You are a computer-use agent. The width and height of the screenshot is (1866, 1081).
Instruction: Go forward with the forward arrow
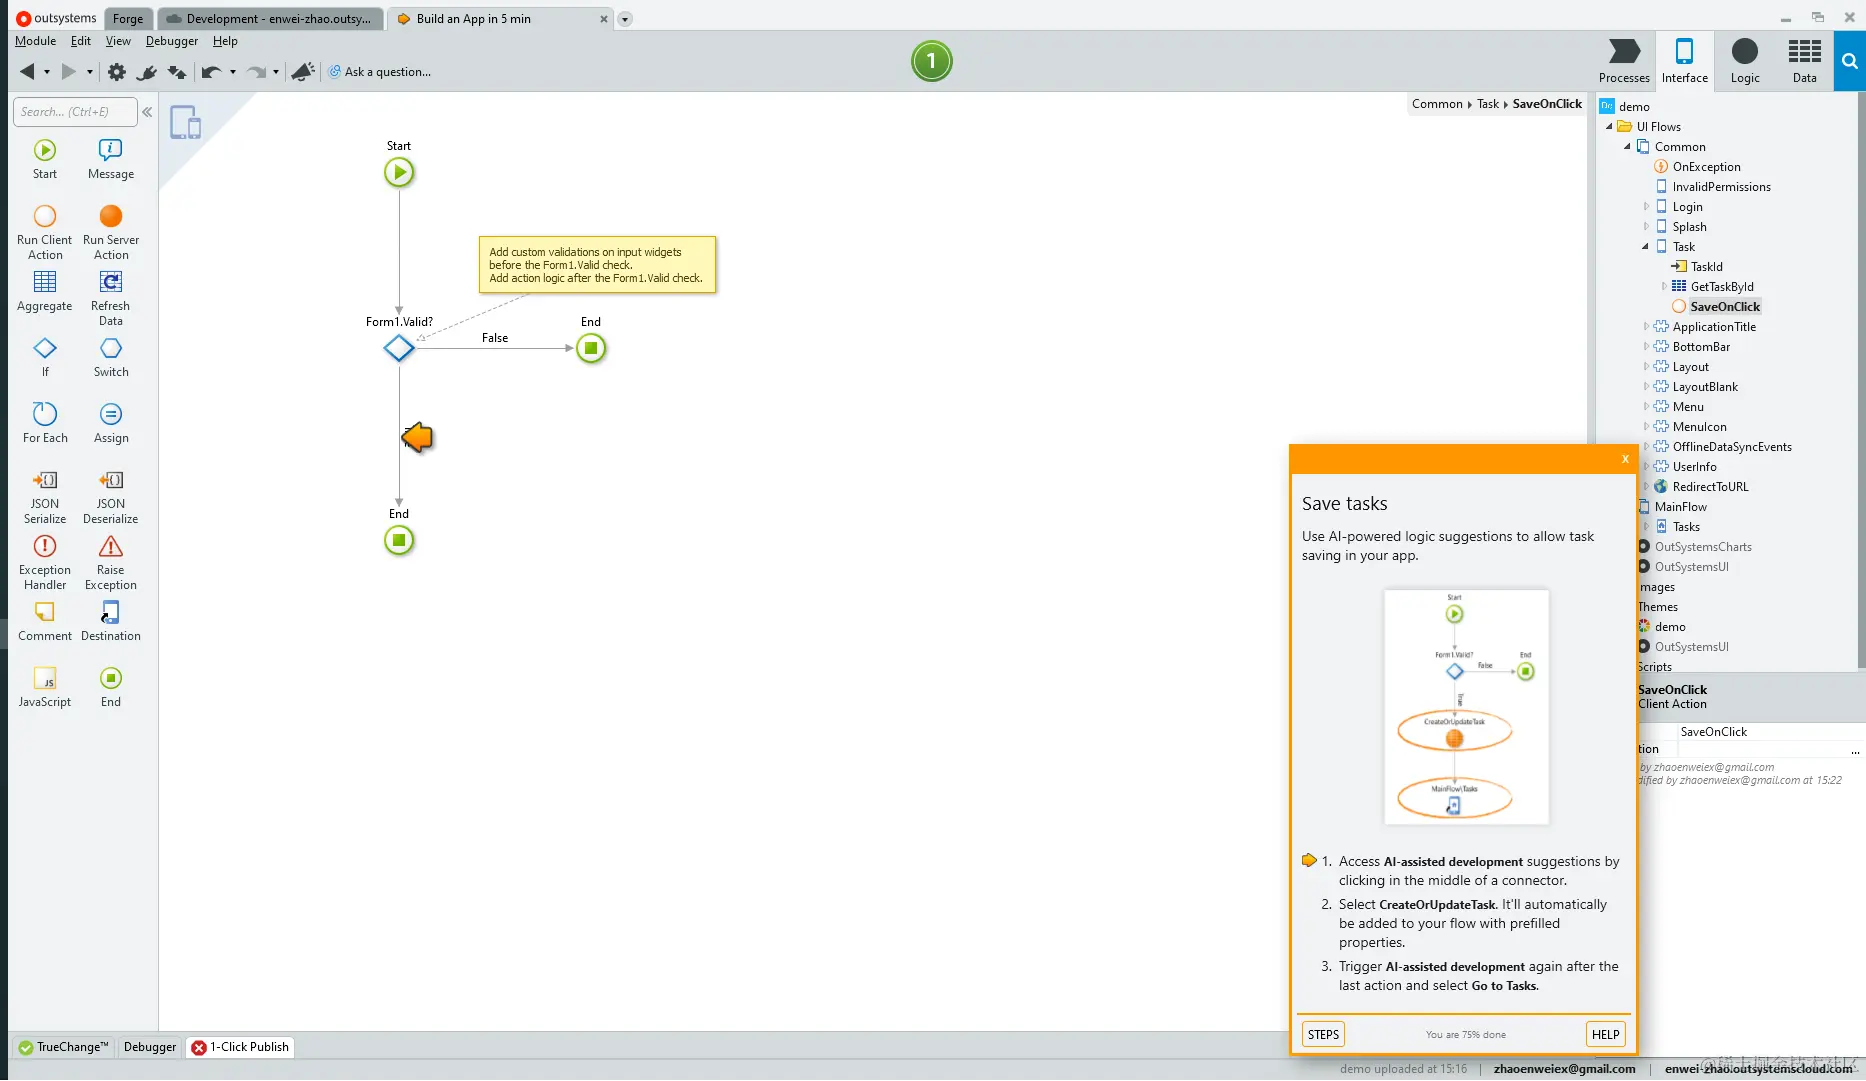tap(68, 71)
